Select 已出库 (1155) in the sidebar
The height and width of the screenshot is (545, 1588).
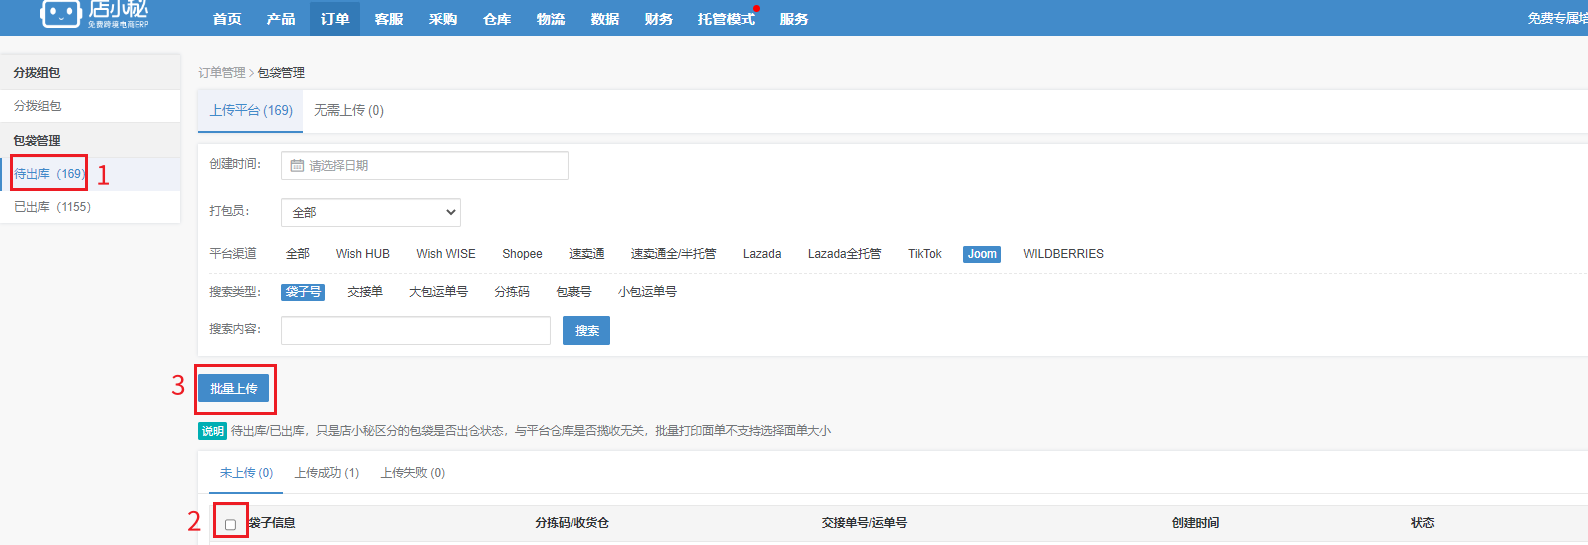(x=52, y=207)
